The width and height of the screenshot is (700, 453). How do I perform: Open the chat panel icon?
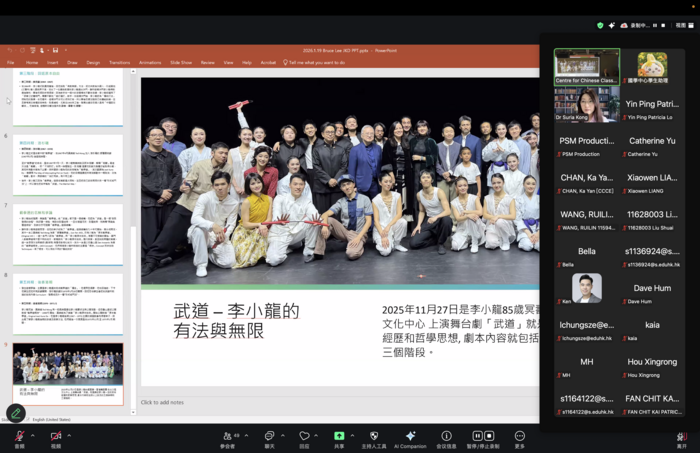coord(269,436)
